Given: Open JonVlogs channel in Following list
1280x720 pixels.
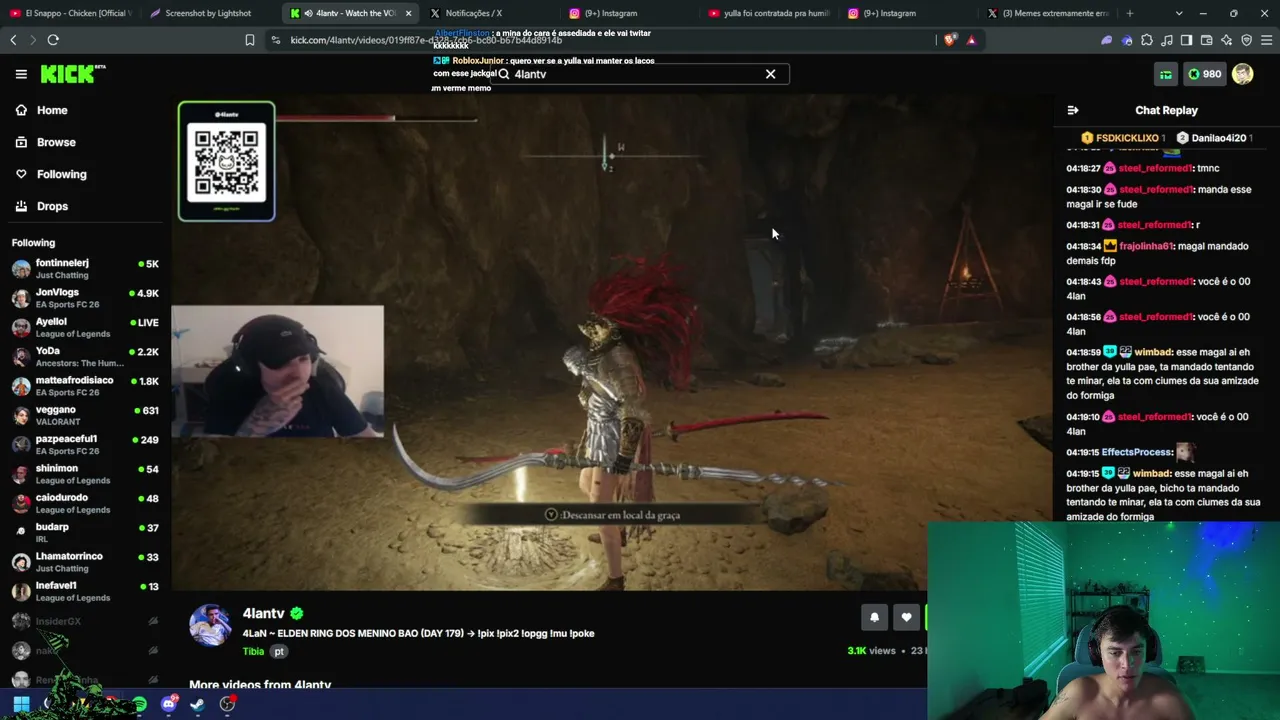Looking at the screenshot, I should [x=85, y=298].
